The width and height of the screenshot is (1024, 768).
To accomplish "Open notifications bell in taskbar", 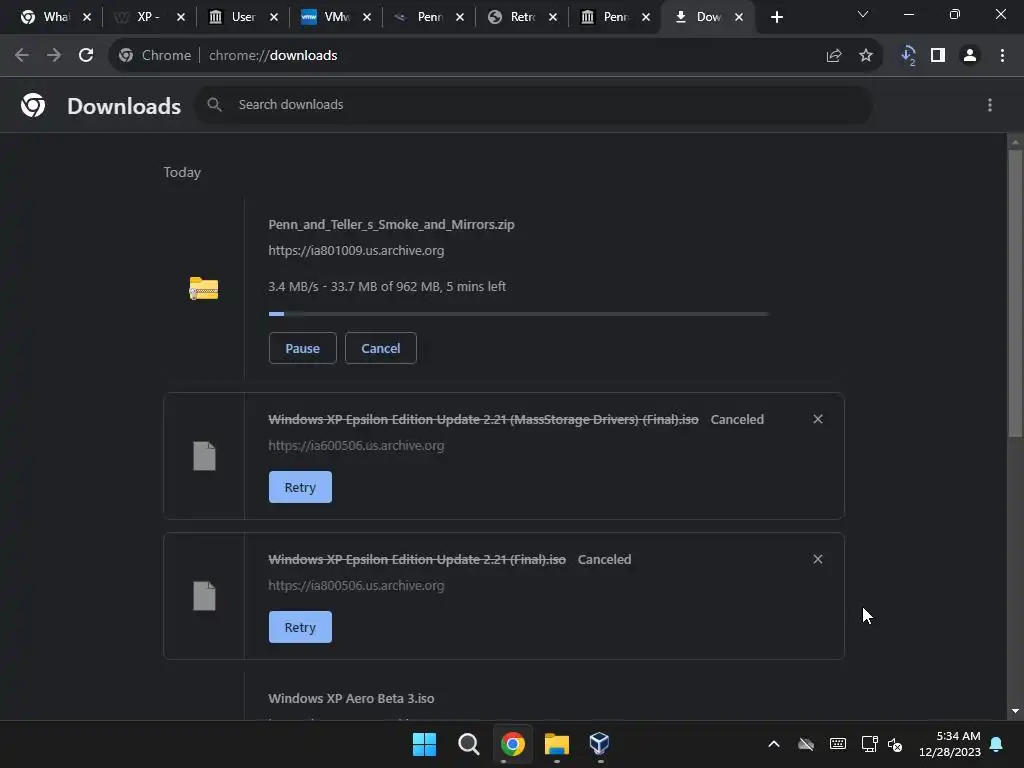I will 997,744.
